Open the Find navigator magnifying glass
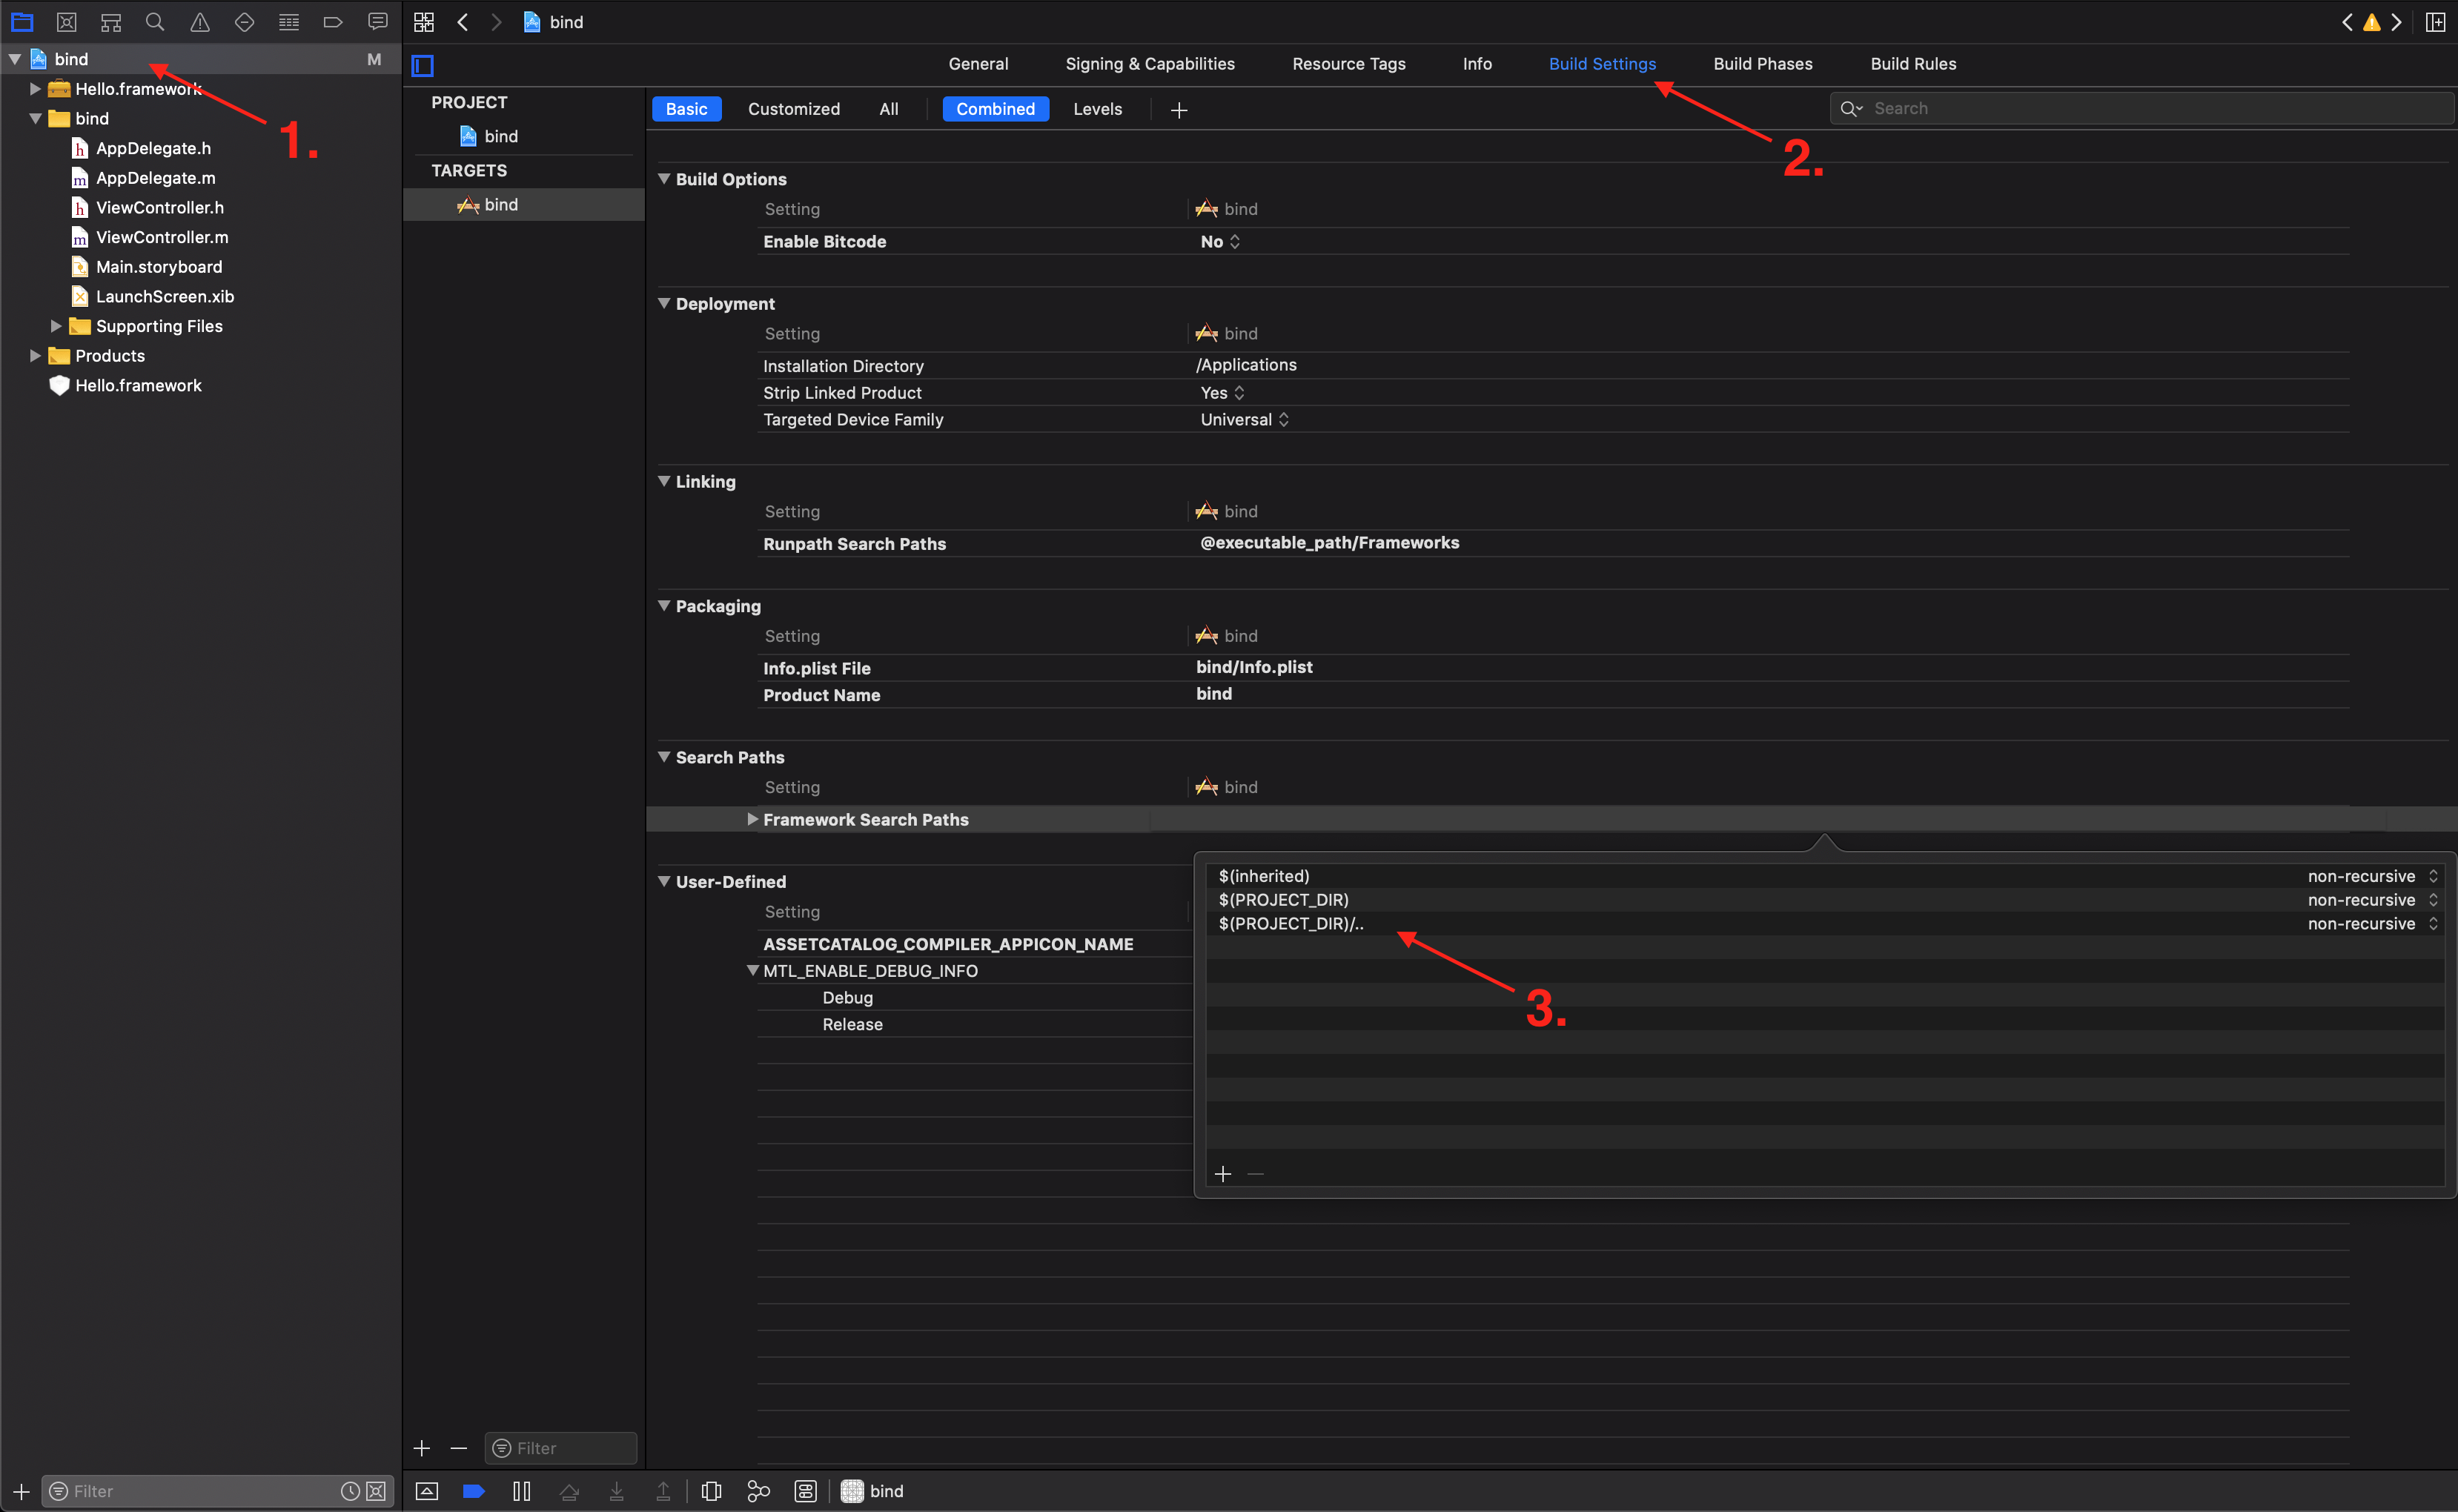 point(155,21)
